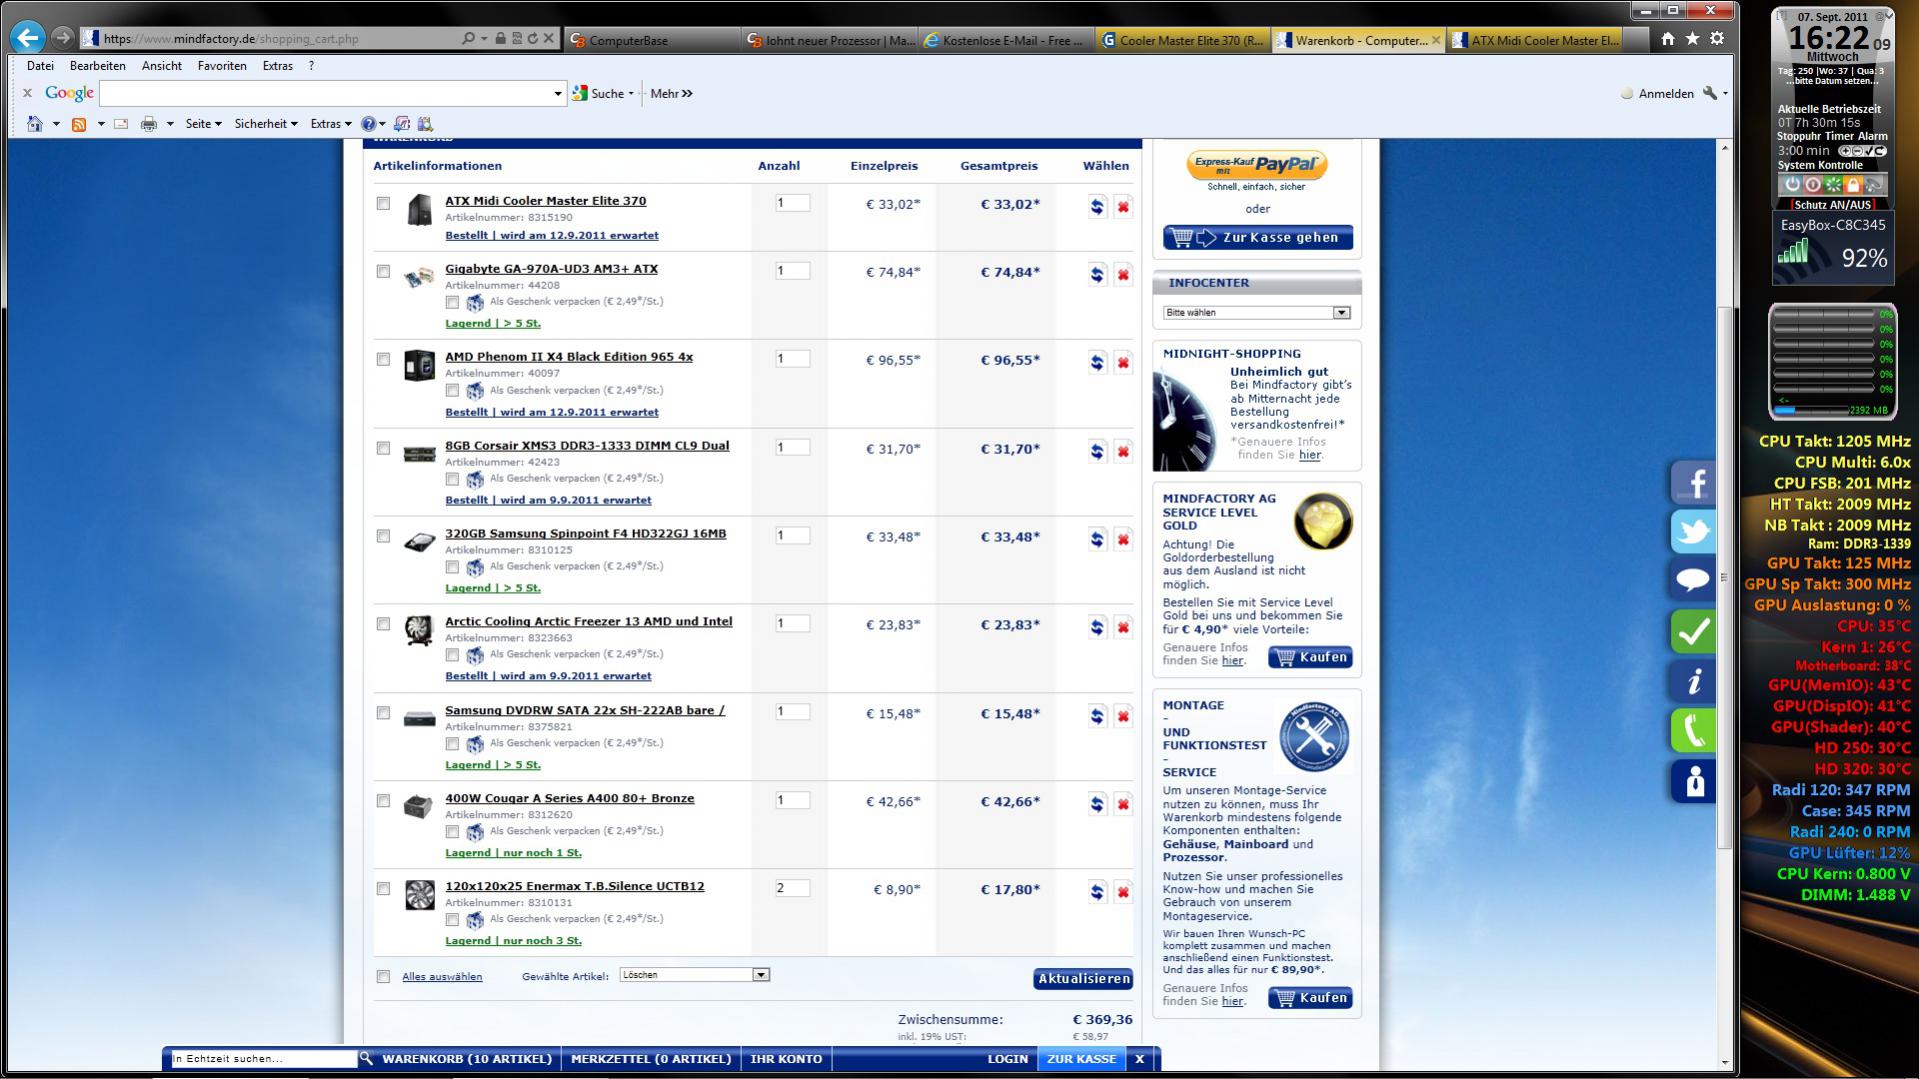The height and width of the screenshot is (1079, 1919).
Task: Check the 'Alles auswählen' checkbox
Action: 383,977
